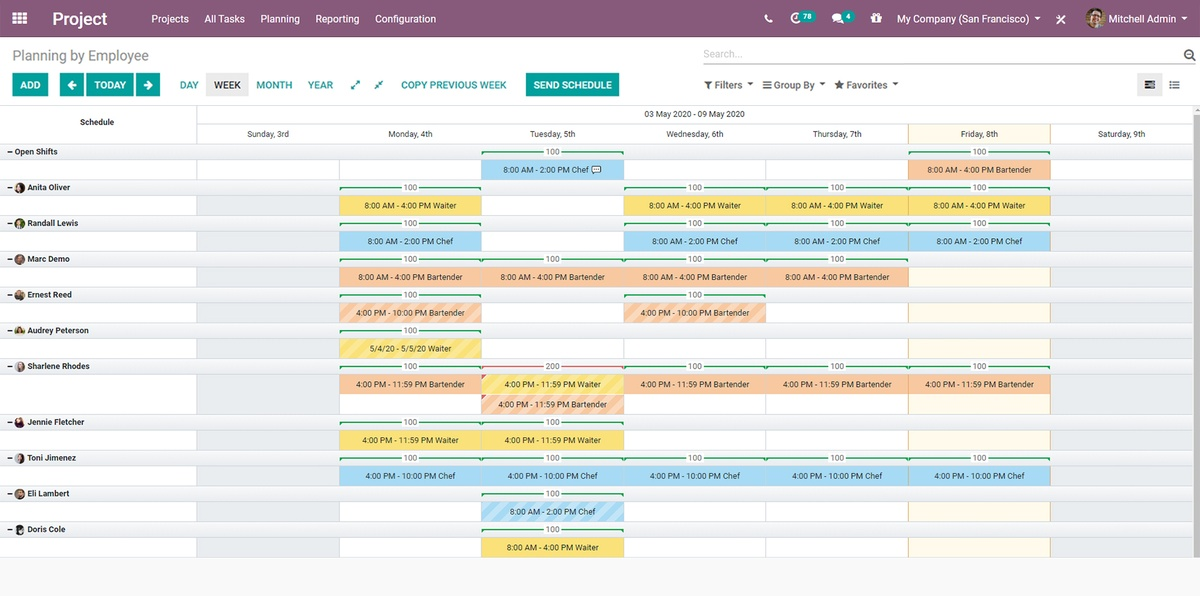Open the Configuration menu
The width and height of the screenshot is (1200, 596).
(x=405, y=19)
